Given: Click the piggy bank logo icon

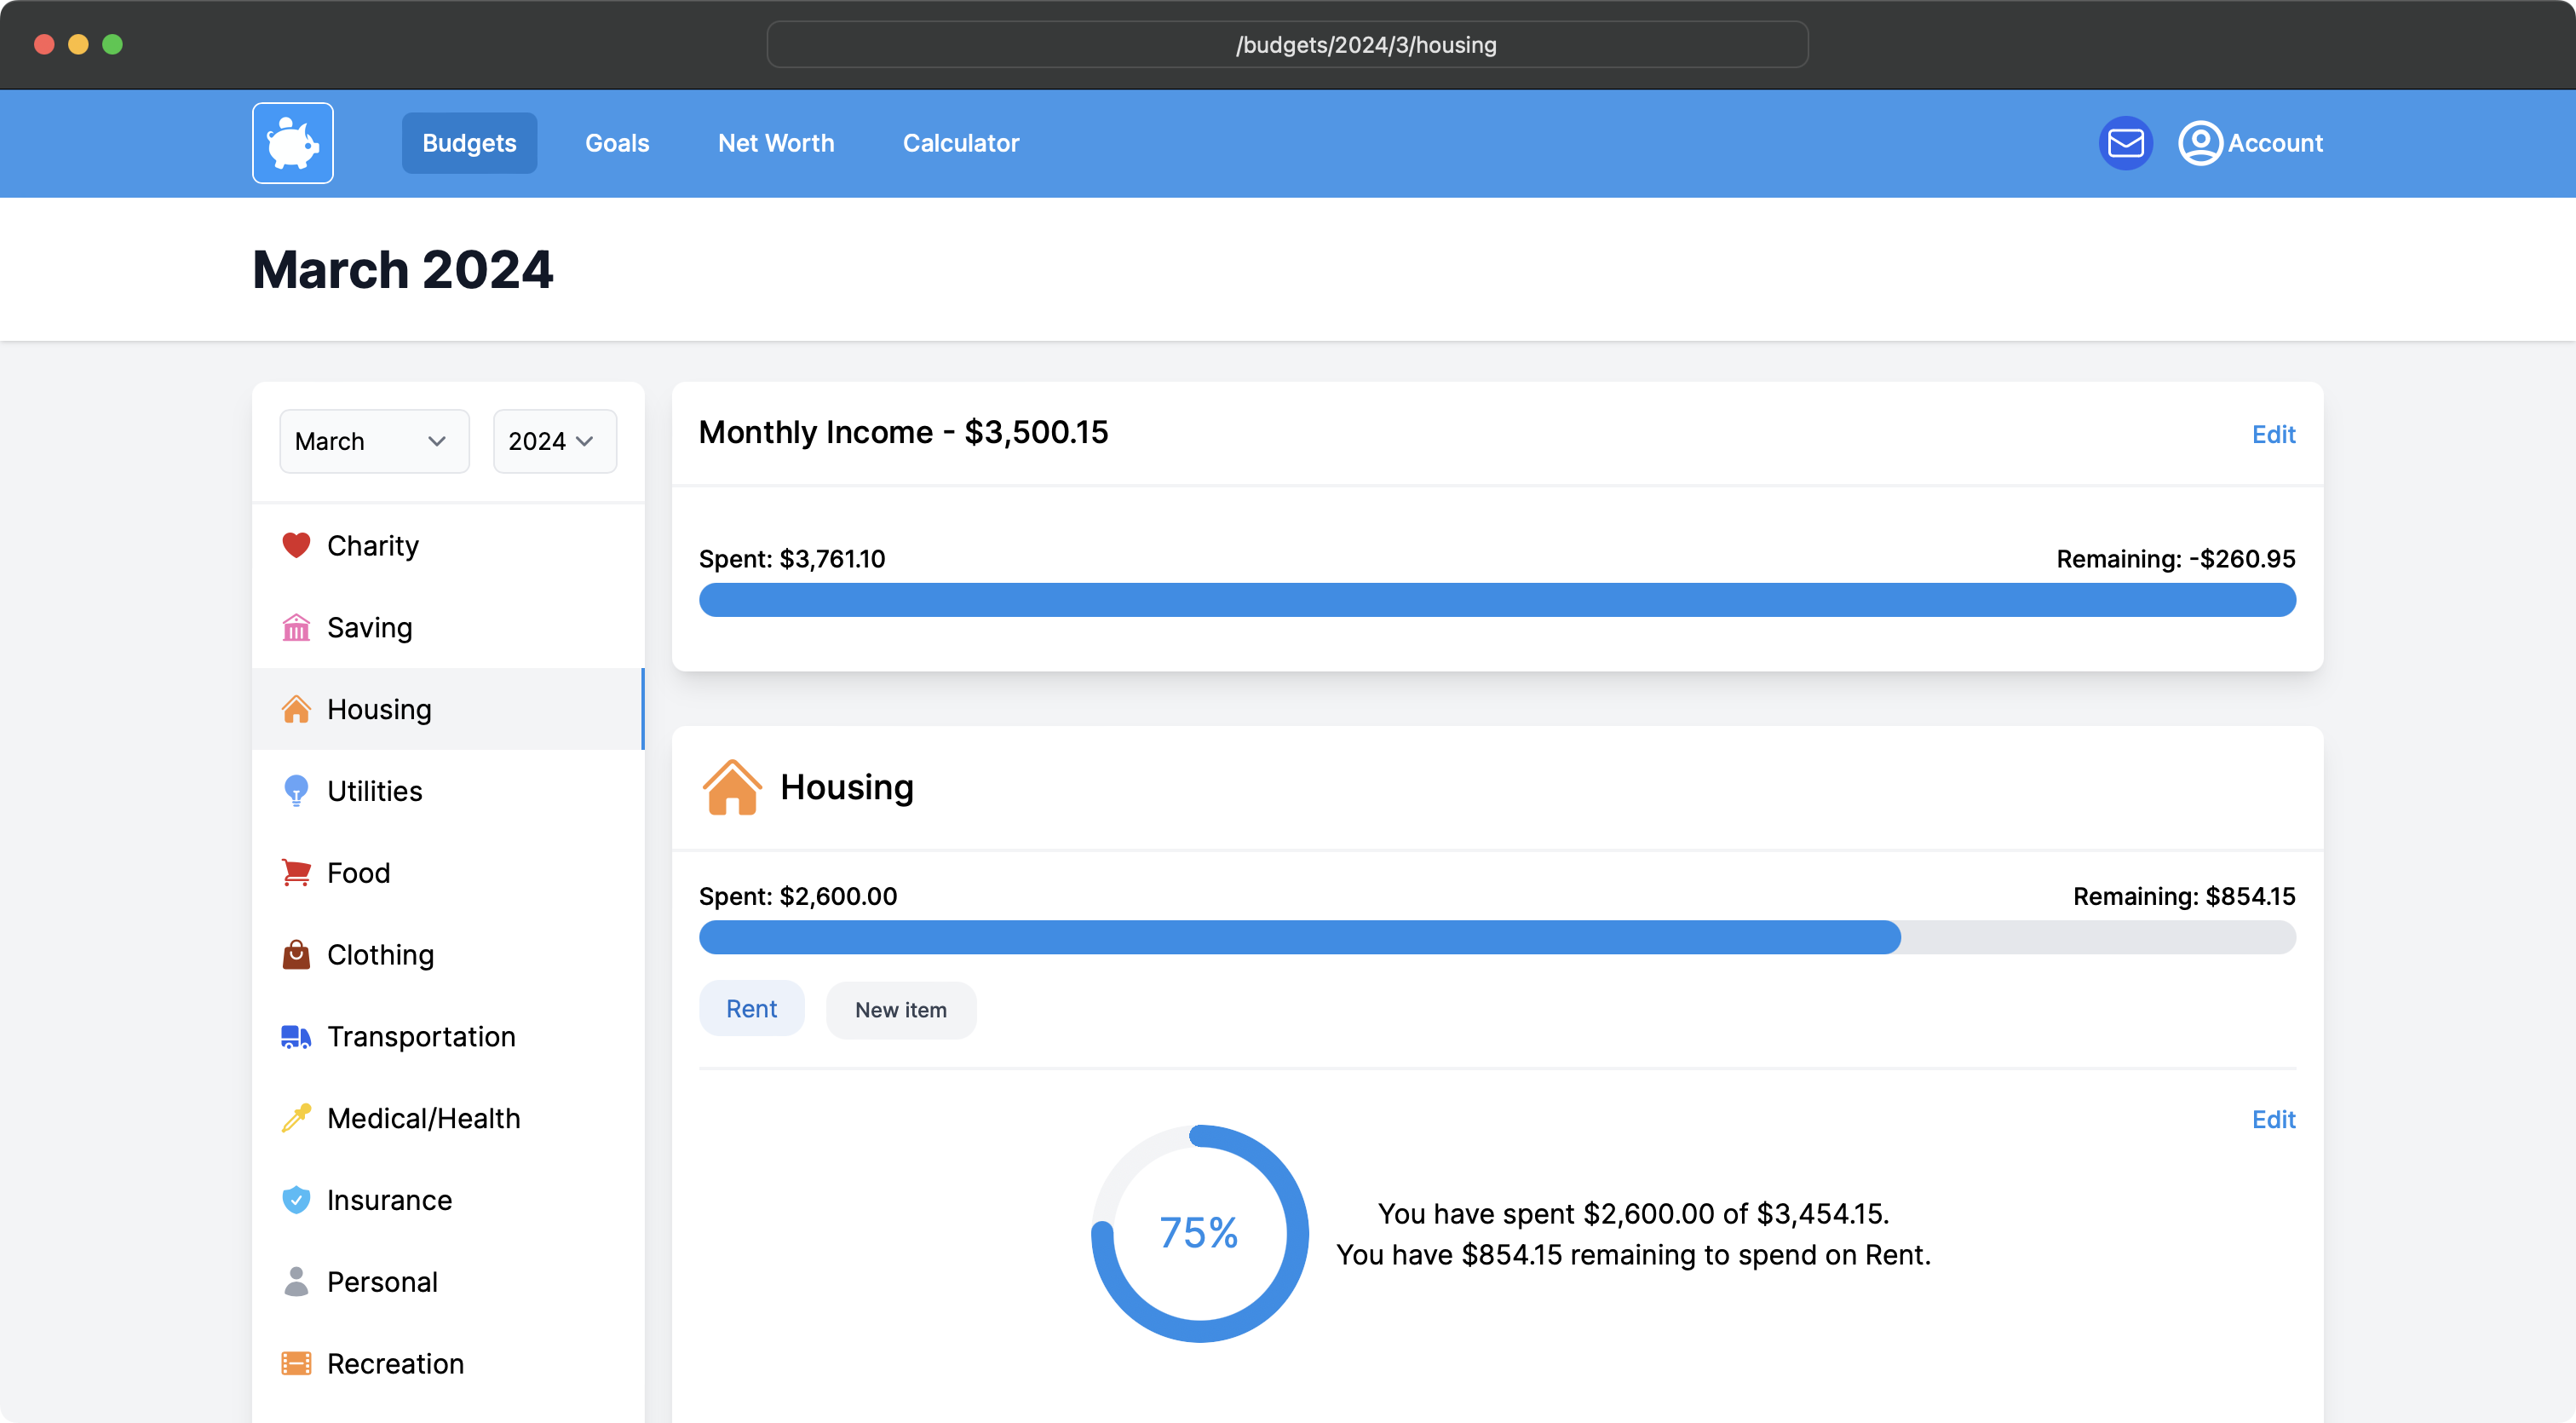Looking at the screenshot, I should 292,143.
